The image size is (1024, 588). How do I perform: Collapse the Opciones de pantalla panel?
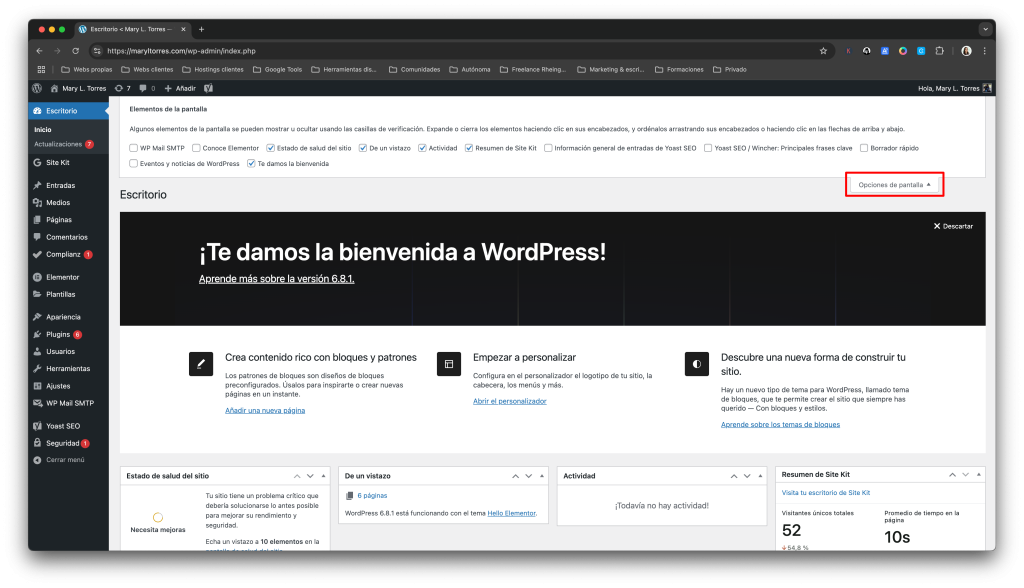click(x=894, y=184)
